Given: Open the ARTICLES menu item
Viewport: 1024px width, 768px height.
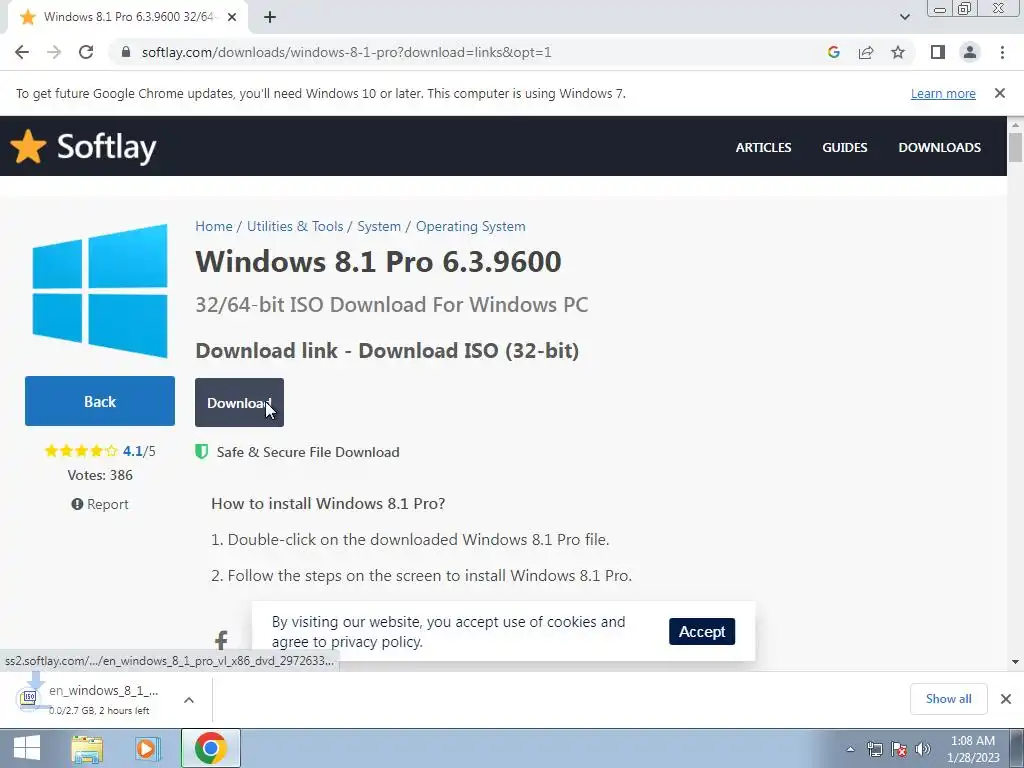Looking at the screenshot, I should [763, 148].
